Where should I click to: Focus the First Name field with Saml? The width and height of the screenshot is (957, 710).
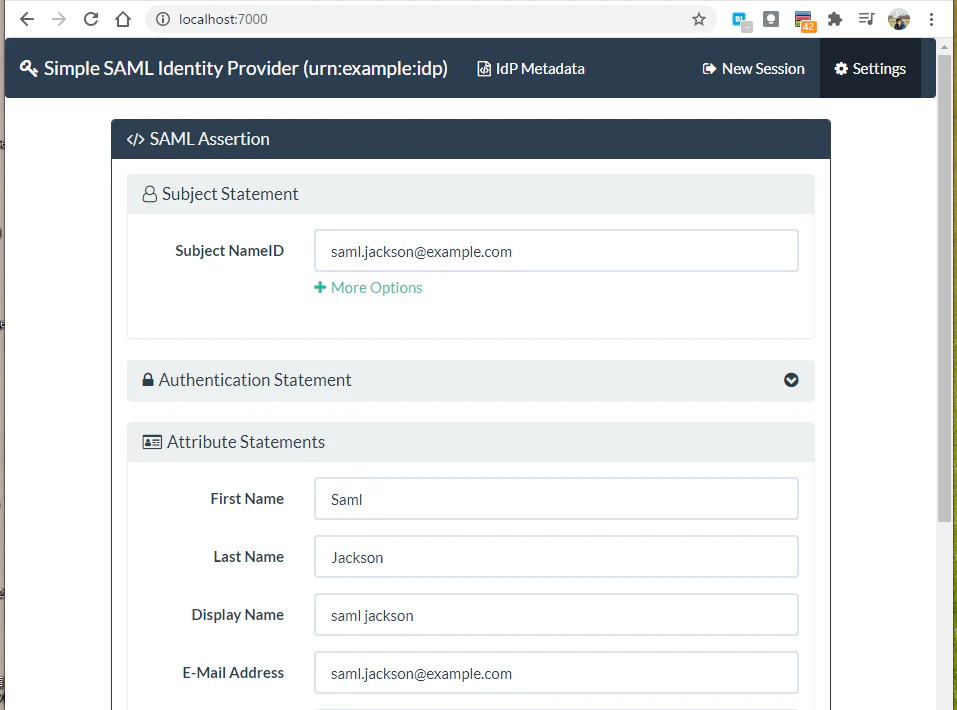(556, 499)
